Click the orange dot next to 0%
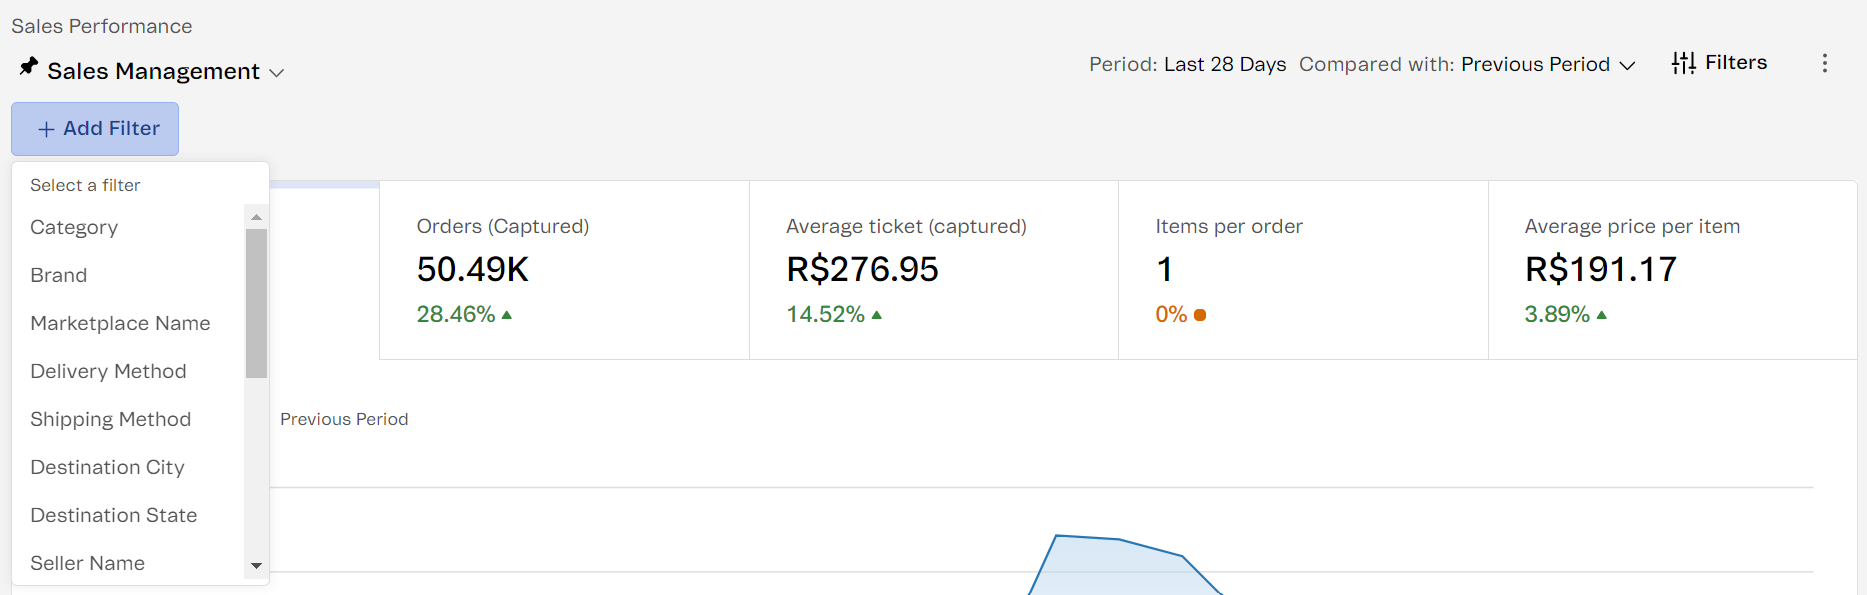Viewport: 1867px width, 595px height. (1200, 315)
